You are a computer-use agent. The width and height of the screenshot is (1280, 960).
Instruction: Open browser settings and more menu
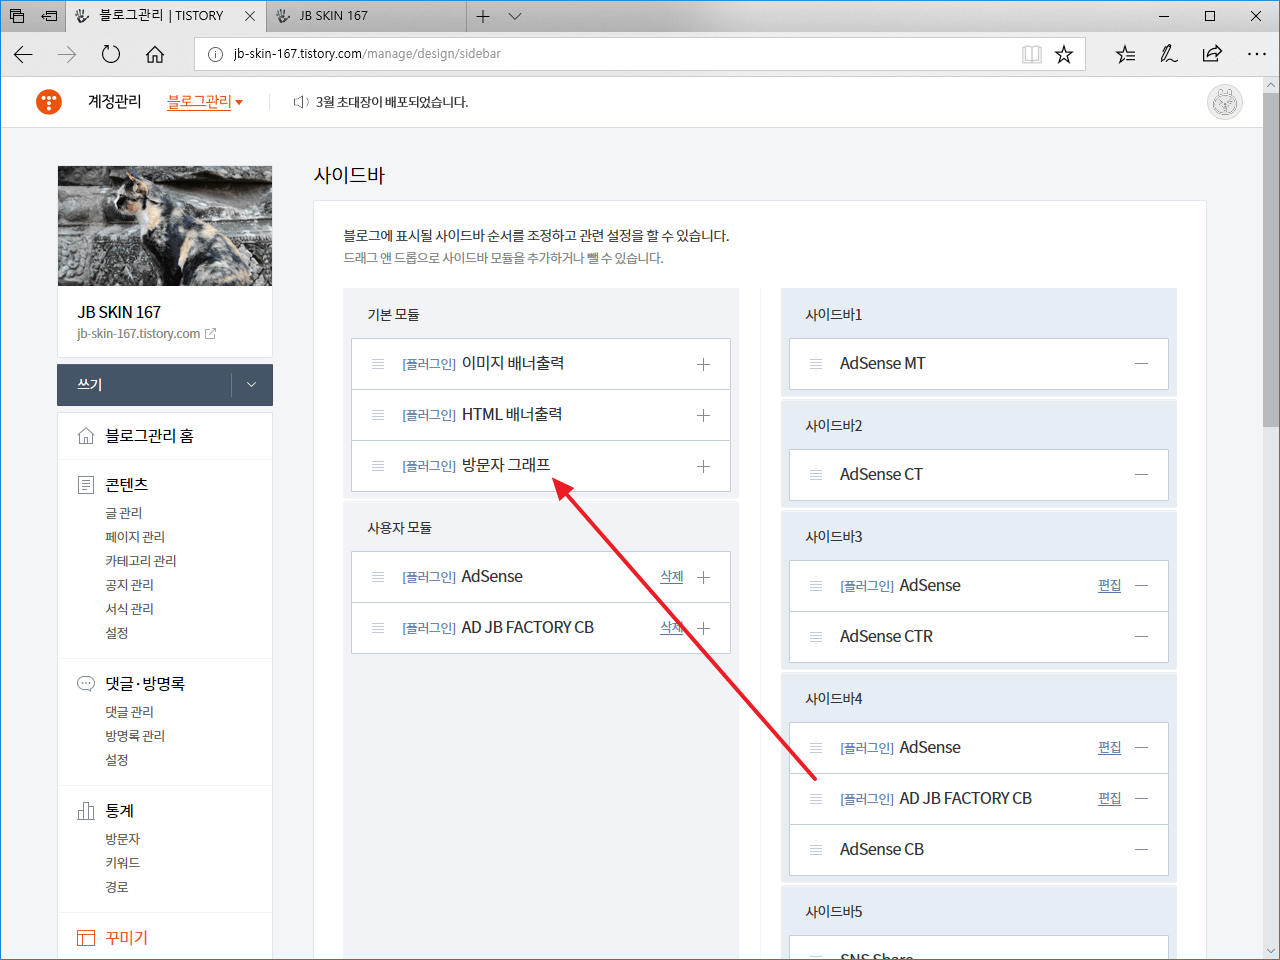tap(1257, 54)
